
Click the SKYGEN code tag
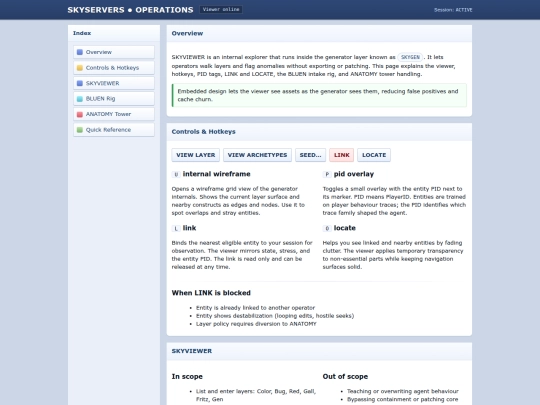click(410, 57)
